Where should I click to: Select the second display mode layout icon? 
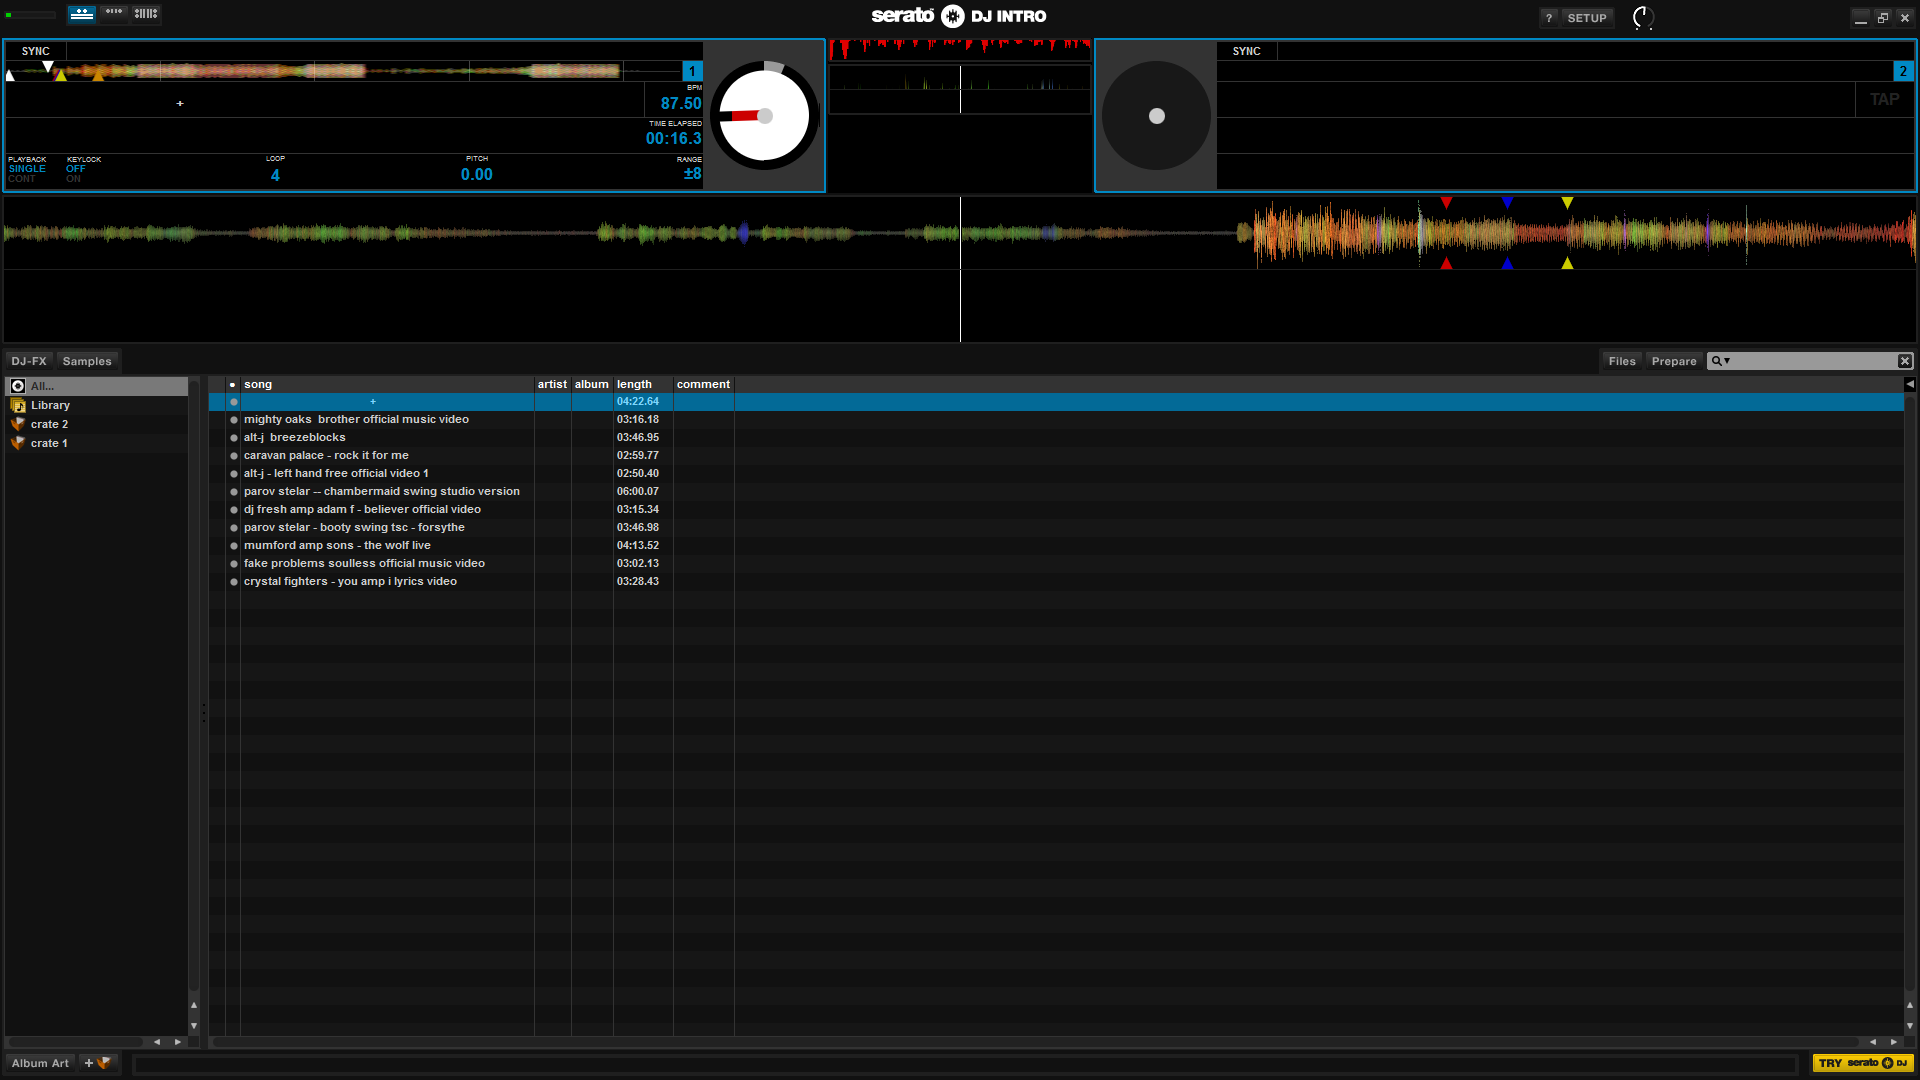pos(114,14)
